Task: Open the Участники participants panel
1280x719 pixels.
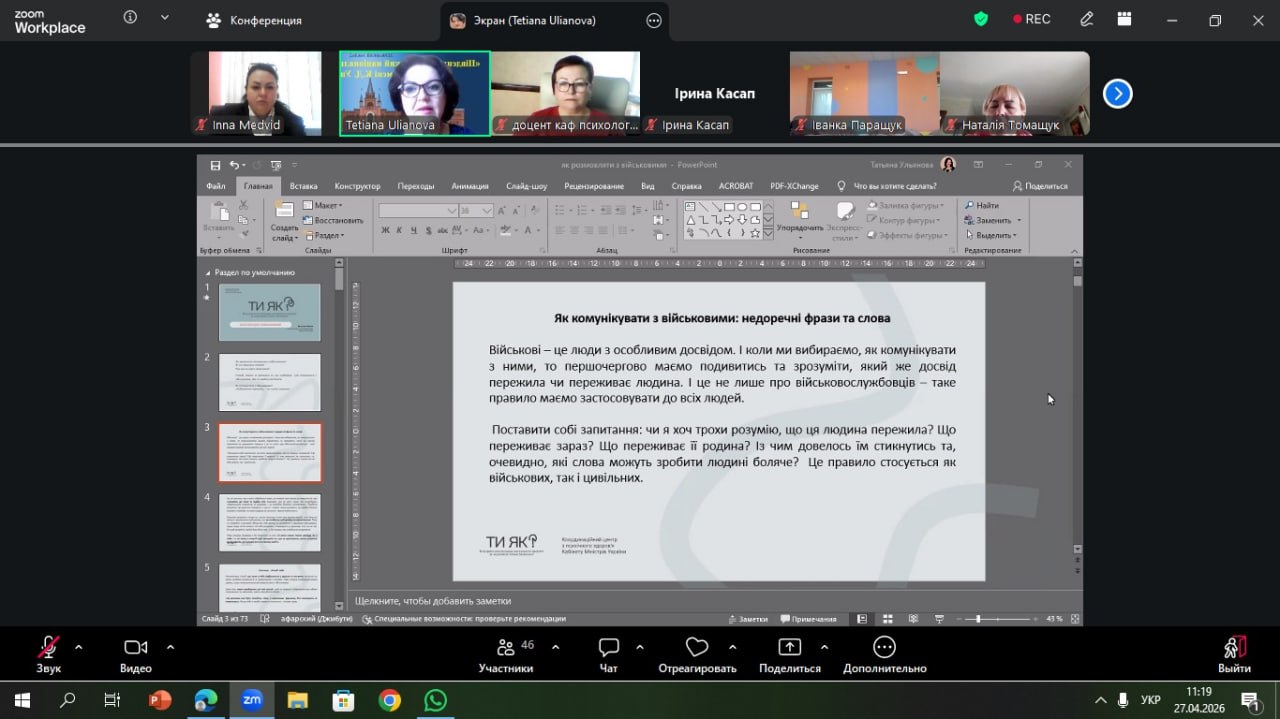Action: pos(506,648)
